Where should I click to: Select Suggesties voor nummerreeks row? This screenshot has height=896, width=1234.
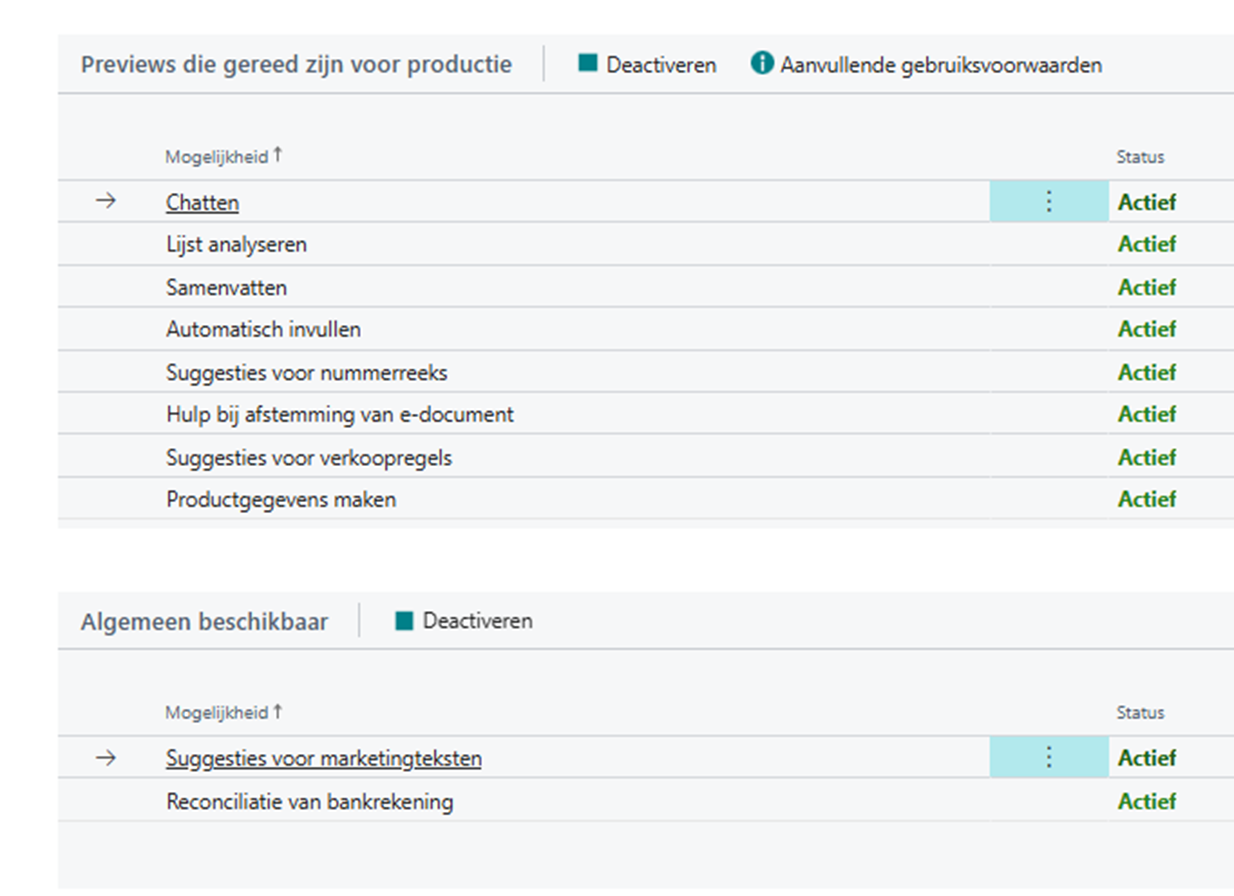306,373
